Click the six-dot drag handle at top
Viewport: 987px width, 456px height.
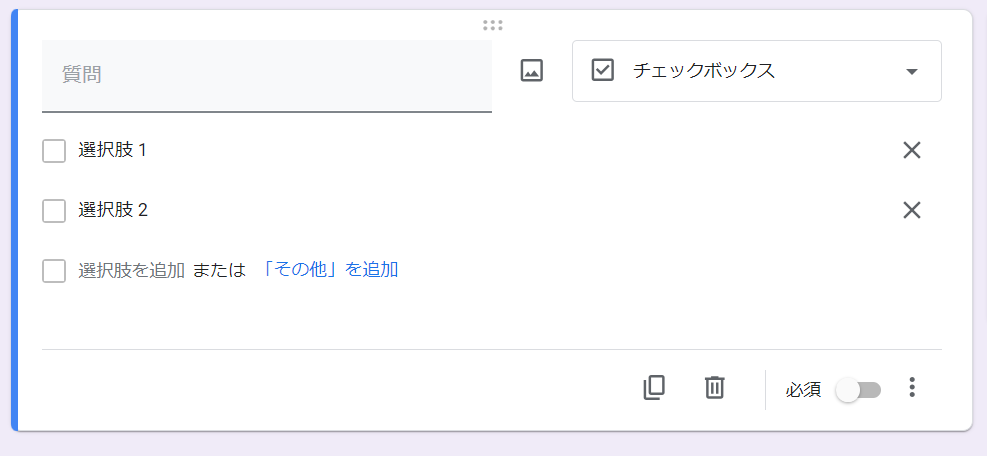493,25
